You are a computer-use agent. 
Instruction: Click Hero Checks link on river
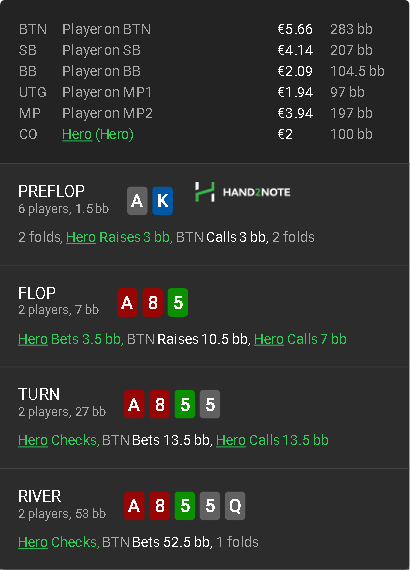coord(57,542)
